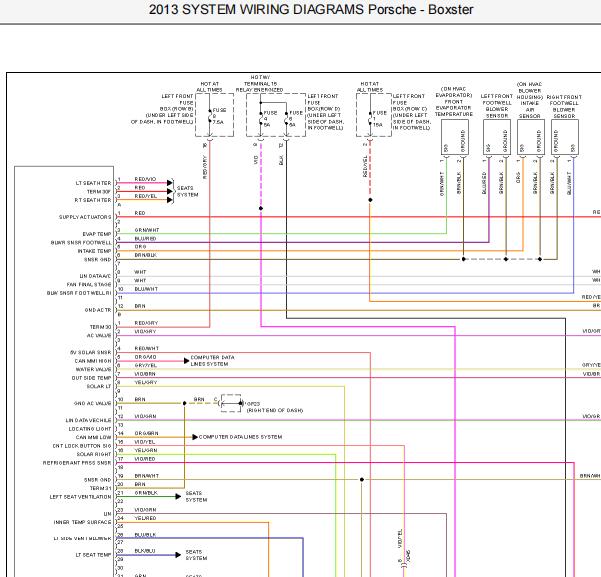Click the TERM 31 pin label

(100, 488)
